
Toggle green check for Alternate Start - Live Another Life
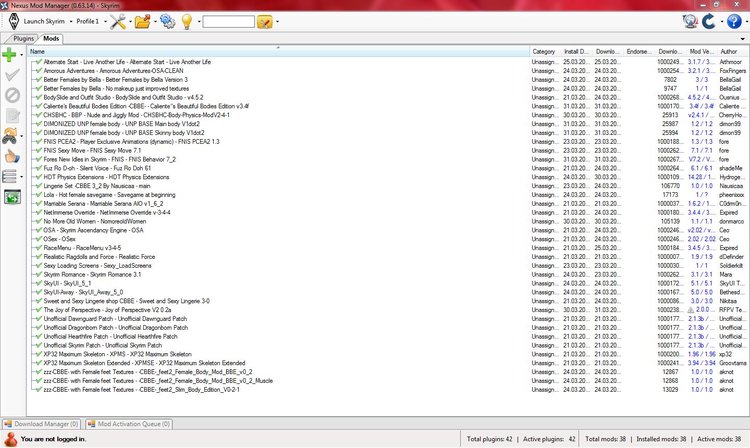pyautogui.click(x=39, y=62)
